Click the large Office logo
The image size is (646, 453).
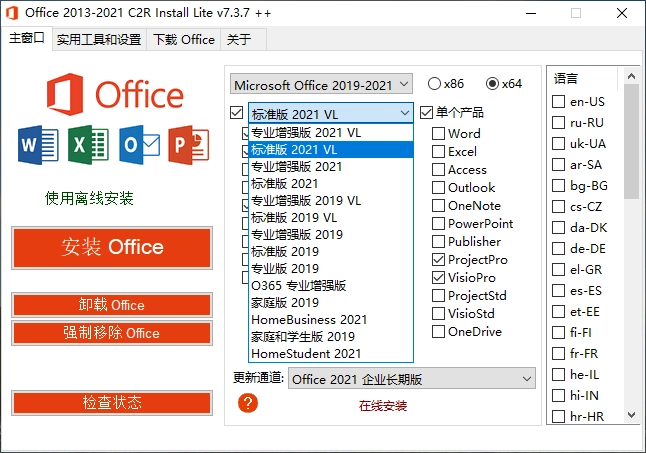115,94
